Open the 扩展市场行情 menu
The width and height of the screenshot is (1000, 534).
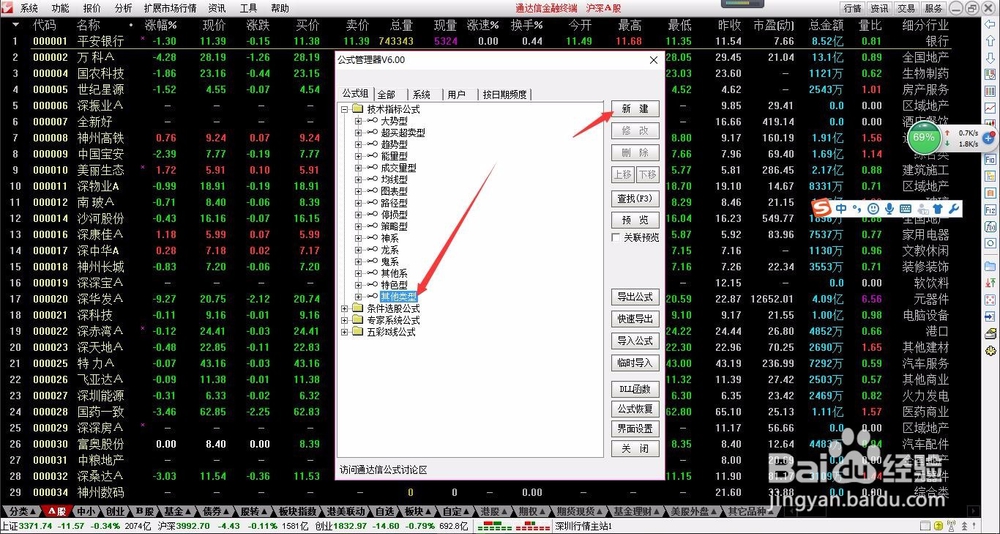click(170, 8)
